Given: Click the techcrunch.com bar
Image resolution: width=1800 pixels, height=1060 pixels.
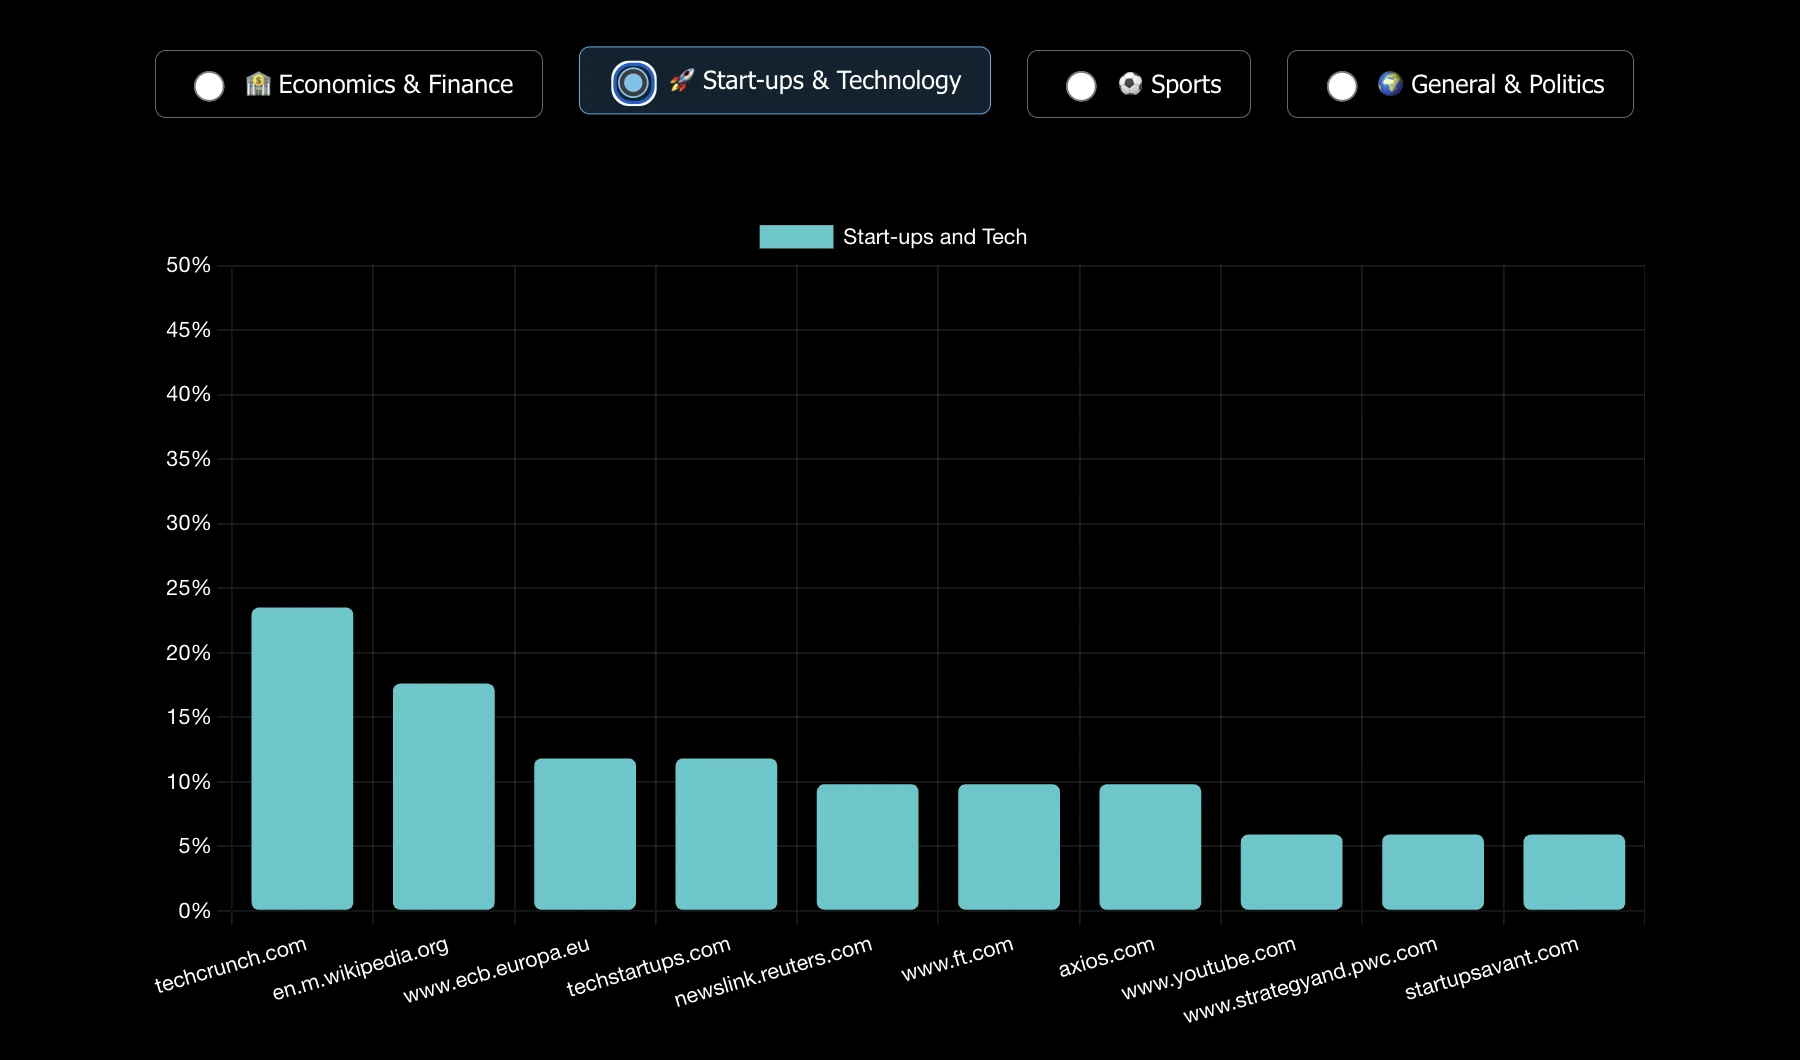Looking at the screenshot, I should [x=302, y=758].
